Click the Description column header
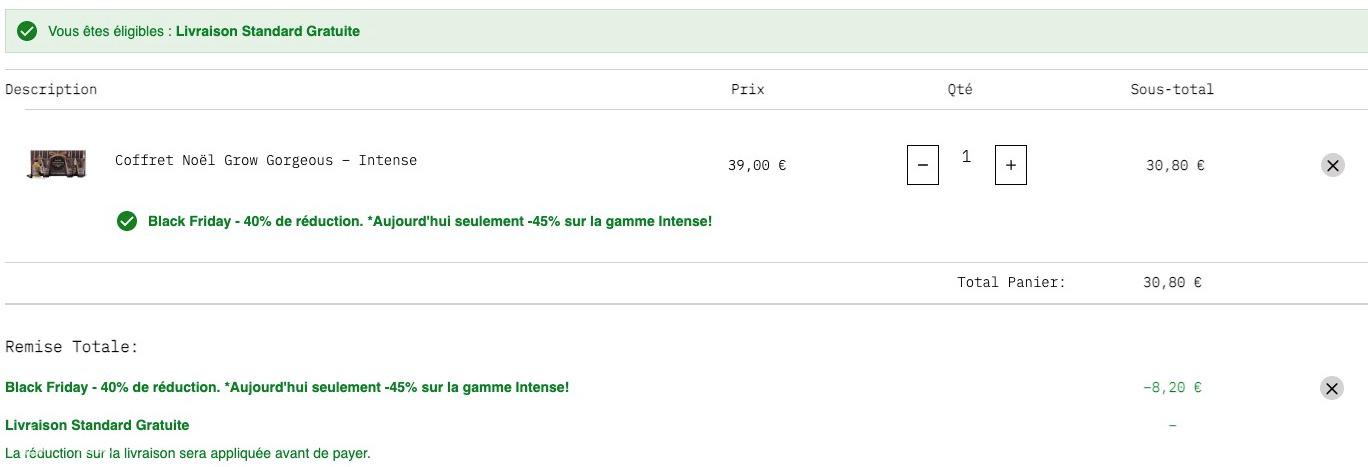This screenshot has width=1368, height=467. point(51,89)
